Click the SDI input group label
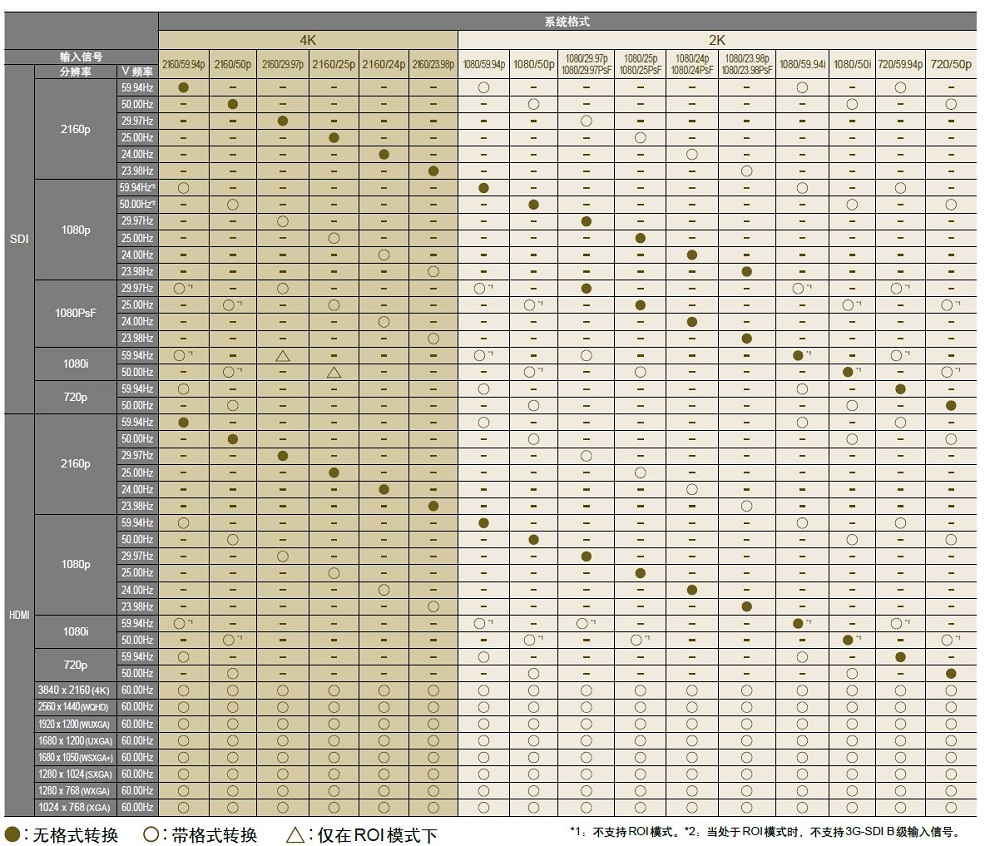Viewport: 990px width, 846px height. click(x=19, y=239)
